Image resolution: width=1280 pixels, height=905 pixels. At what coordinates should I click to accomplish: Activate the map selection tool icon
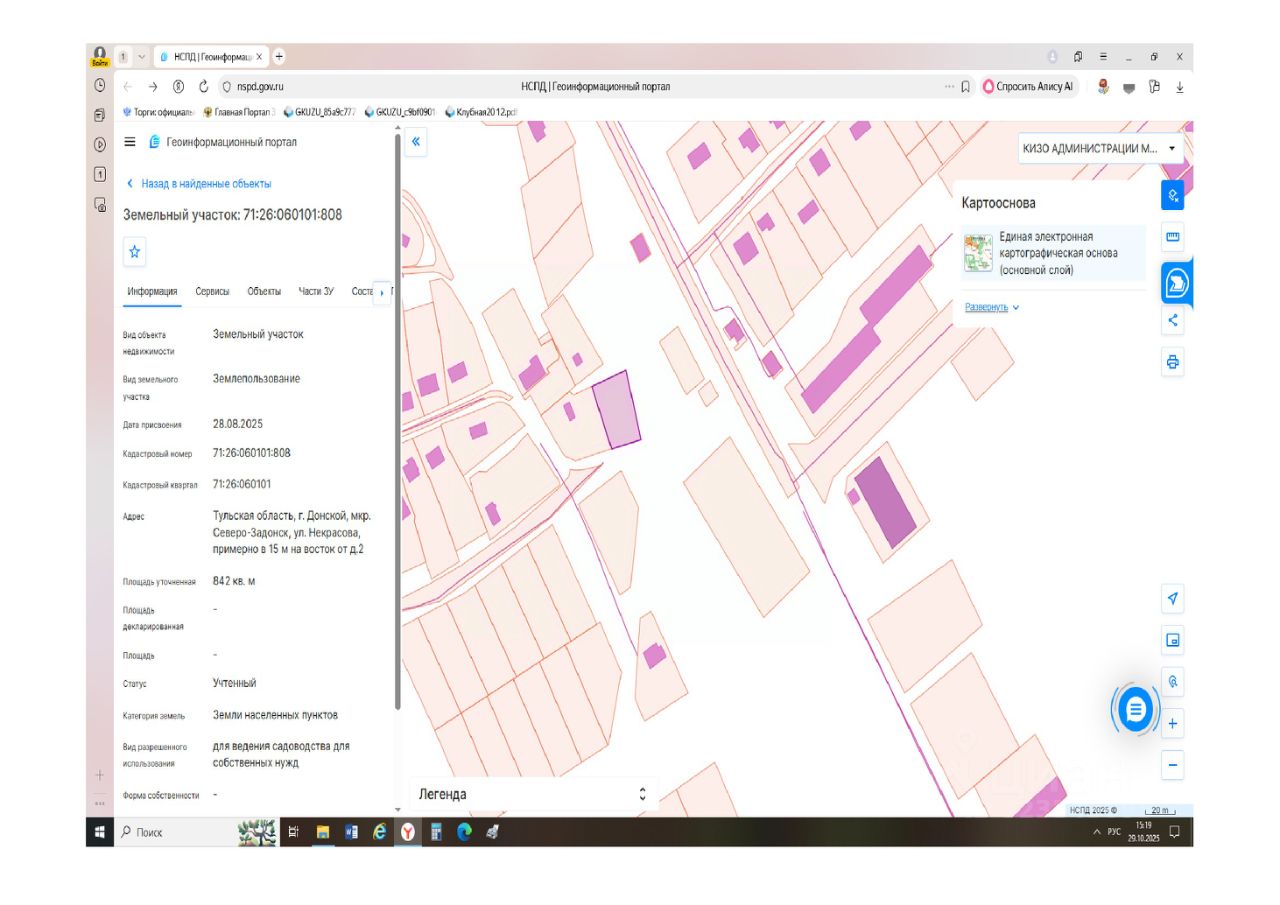click(x=1173, y=195)
